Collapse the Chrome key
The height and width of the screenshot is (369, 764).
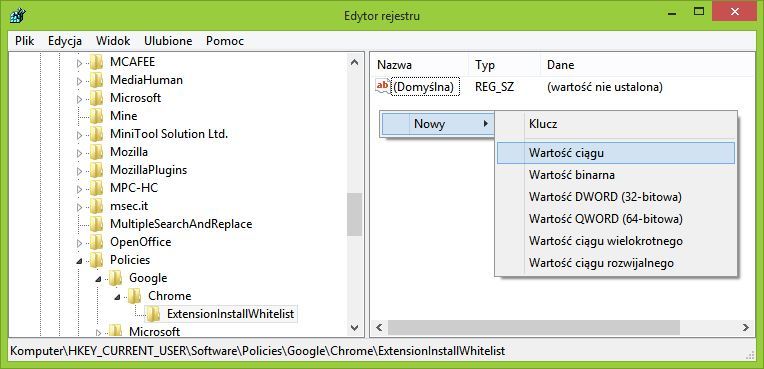pyautogui.click(x=117, y=297)
